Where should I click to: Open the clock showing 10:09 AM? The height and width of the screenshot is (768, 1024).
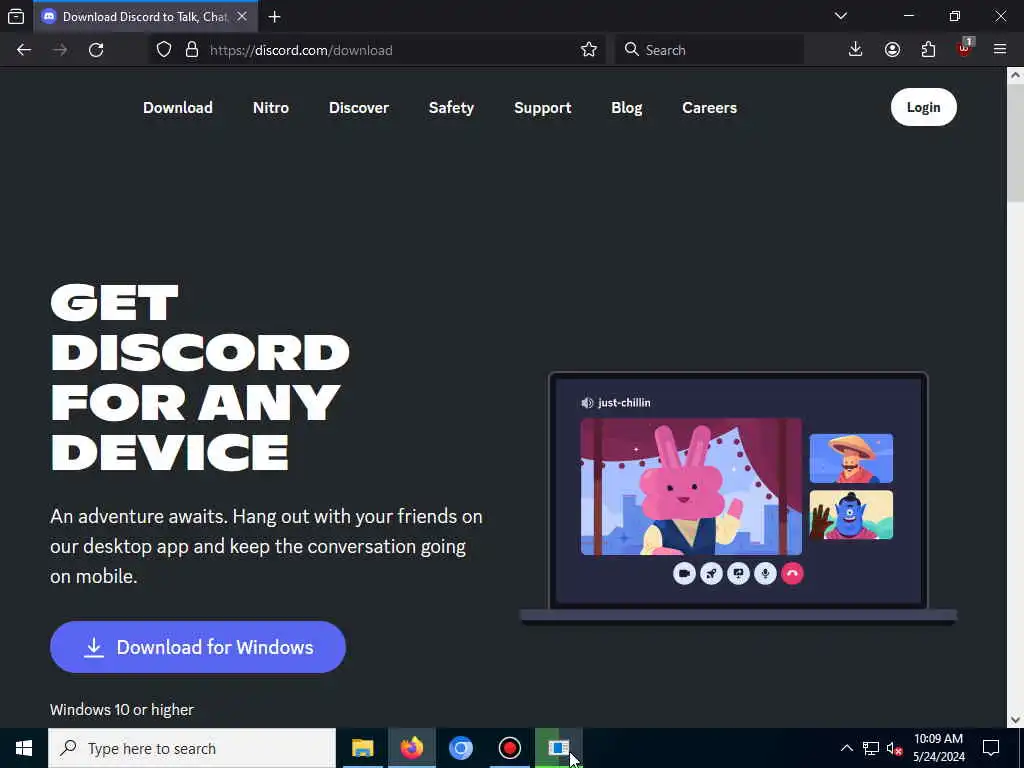click(938, 748)
